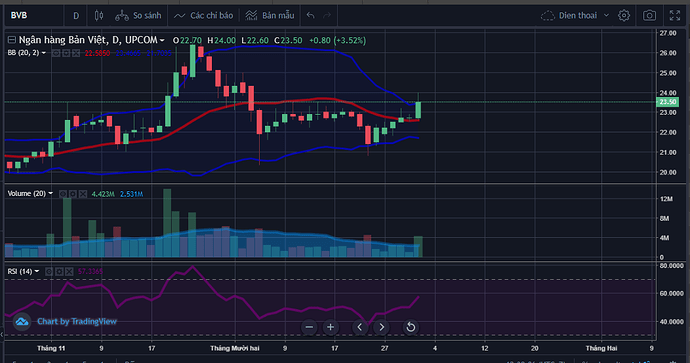Open Volume (20) dropdown menu

coord(51,193)
